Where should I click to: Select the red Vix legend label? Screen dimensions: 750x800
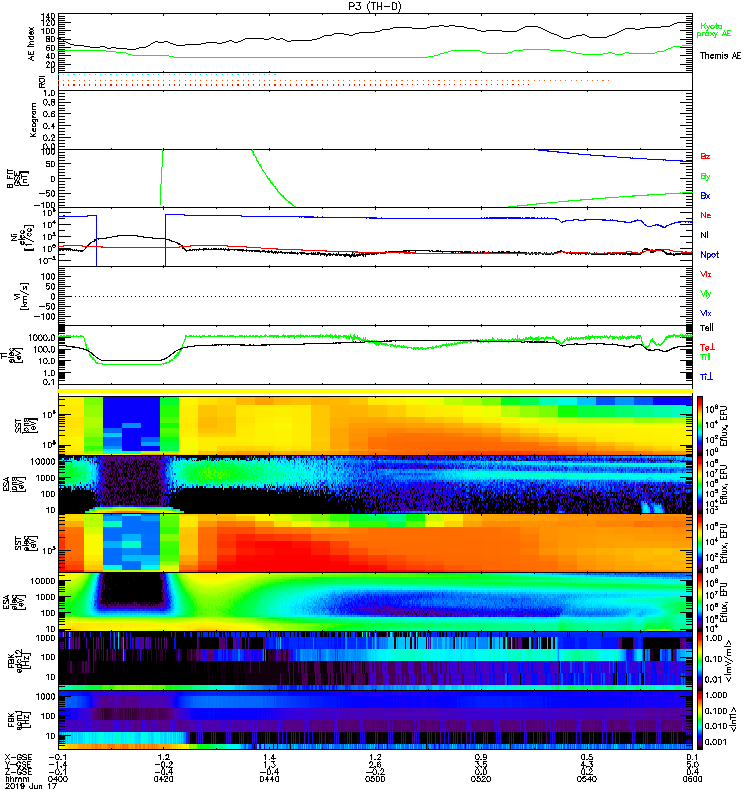point(705,274)
